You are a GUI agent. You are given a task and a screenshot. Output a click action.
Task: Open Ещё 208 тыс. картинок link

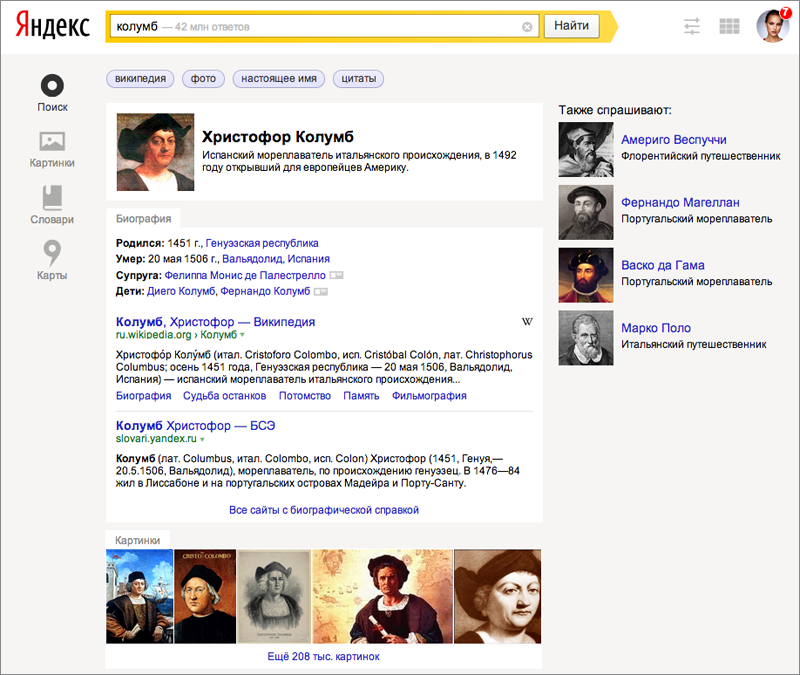pyautogui.click(x=323, y=657)
